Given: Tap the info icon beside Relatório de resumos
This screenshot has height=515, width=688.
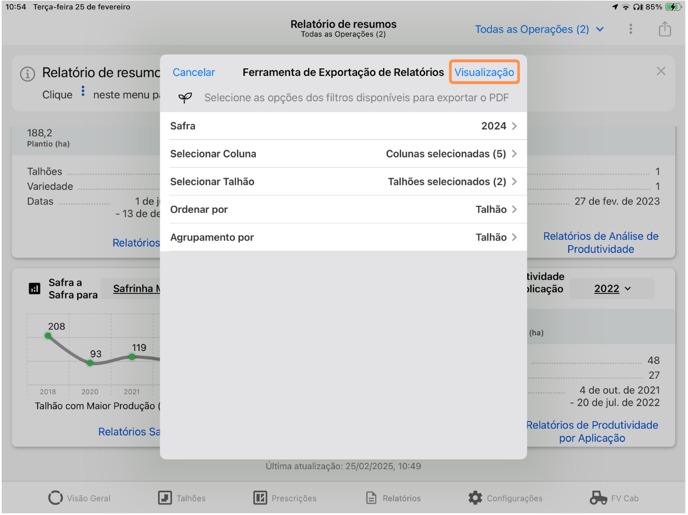Looking at the screenshot, I should tap(28, 74).
